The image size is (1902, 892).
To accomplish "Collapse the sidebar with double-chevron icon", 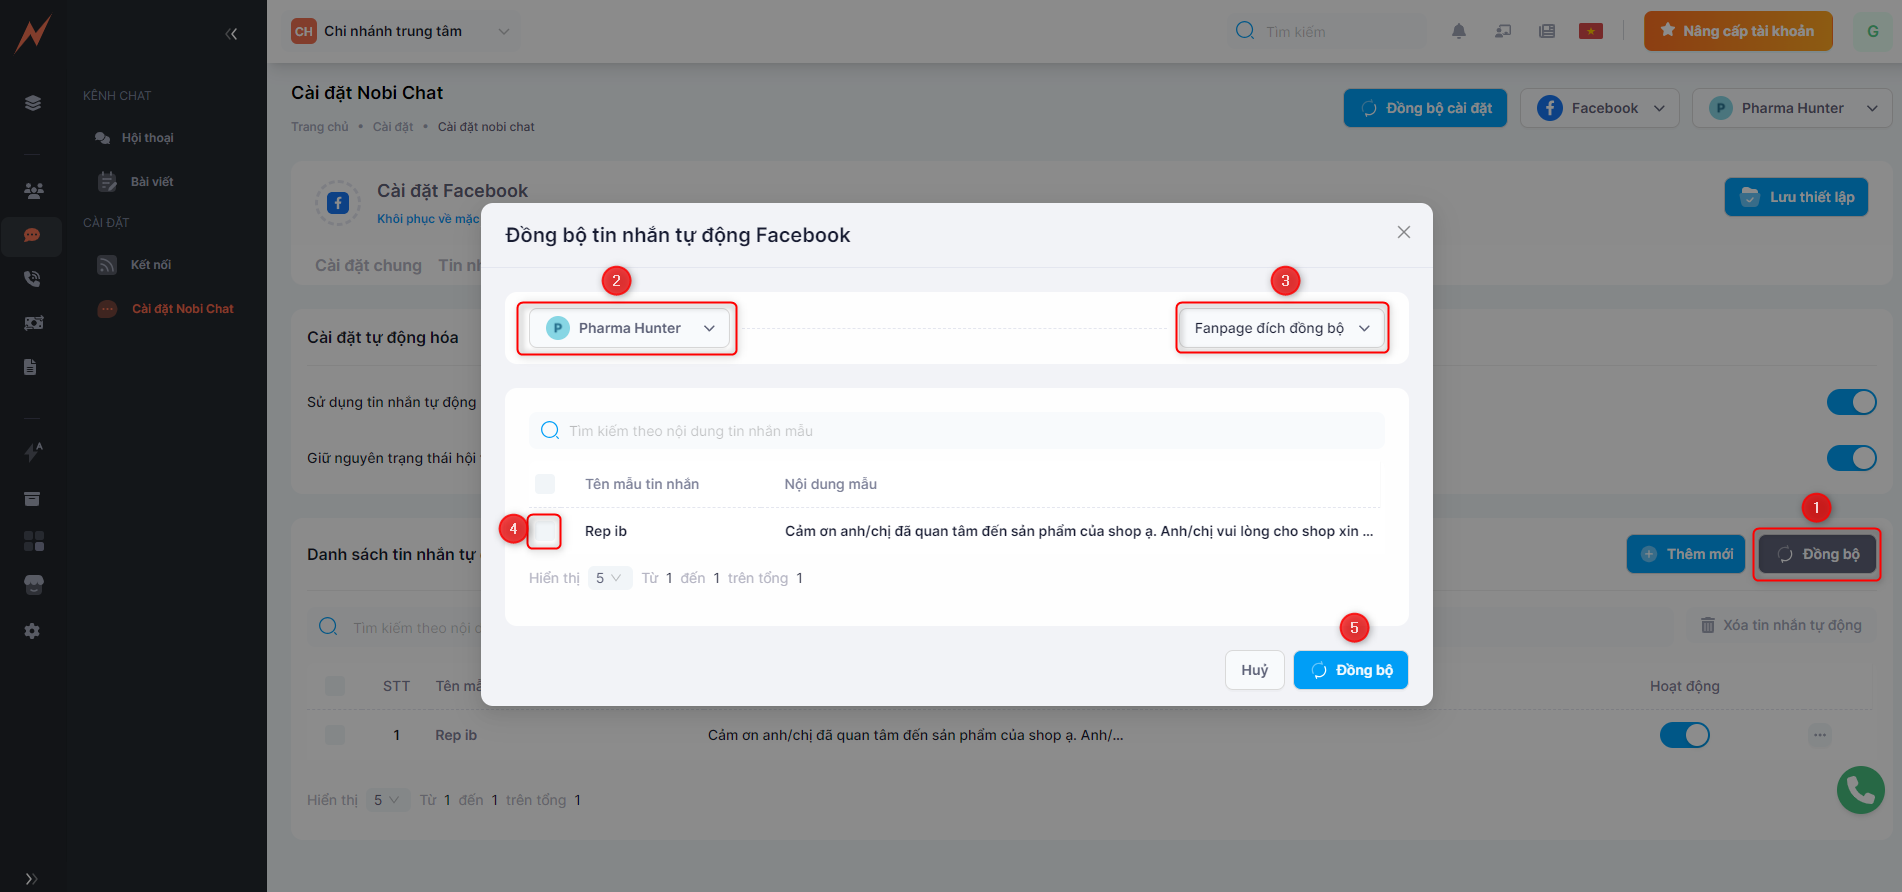I will tap(231, 34).
